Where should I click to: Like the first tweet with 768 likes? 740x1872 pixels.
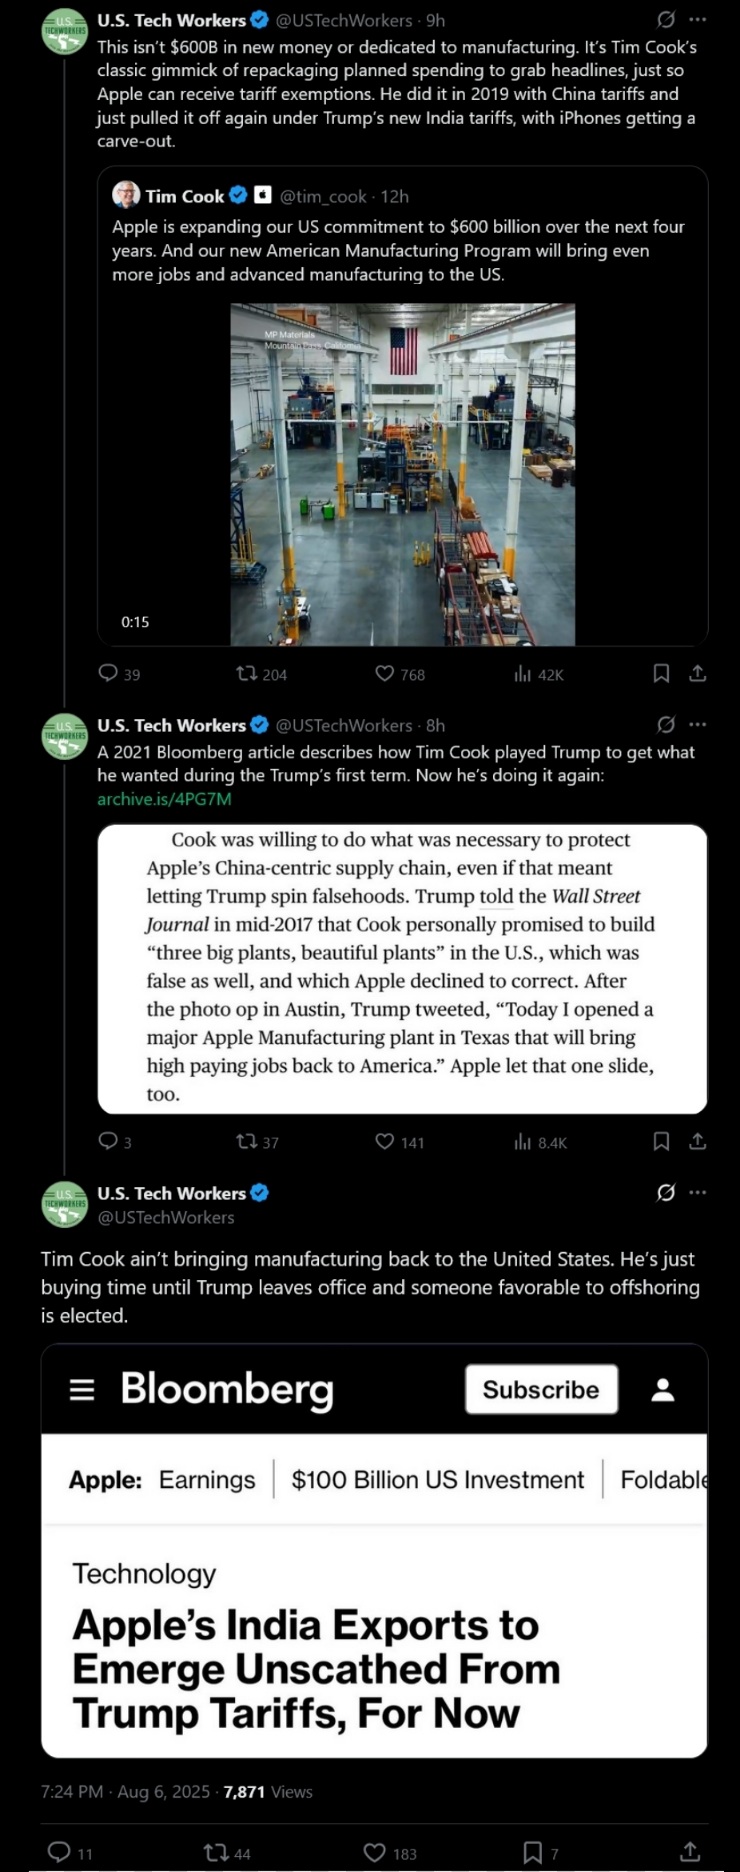tap(385, 674)
